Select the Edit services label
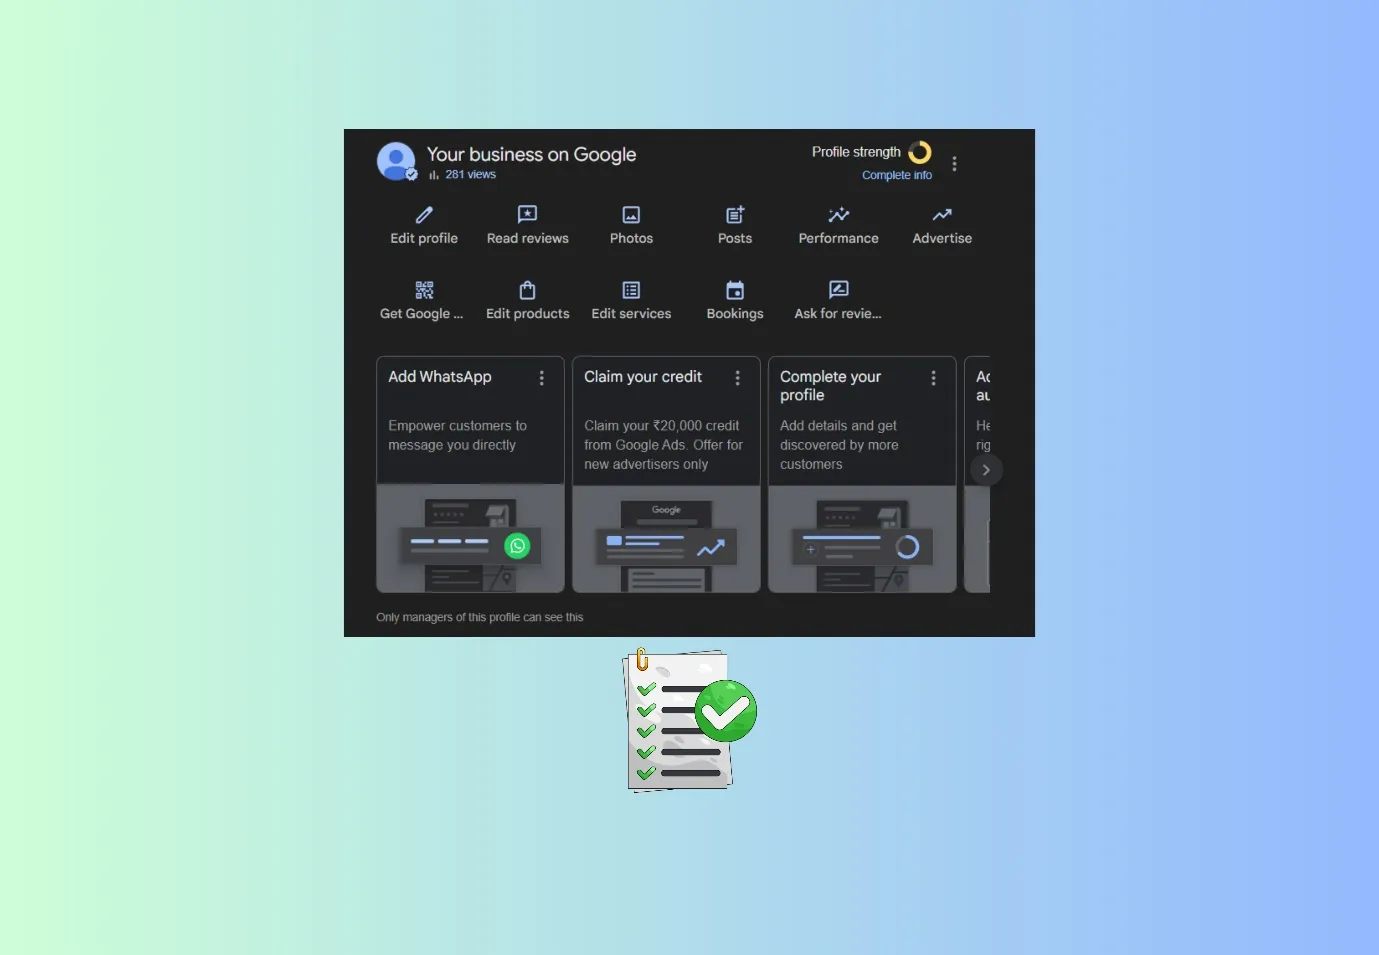Screen dimensions: 1379x955 pos(631,313)
